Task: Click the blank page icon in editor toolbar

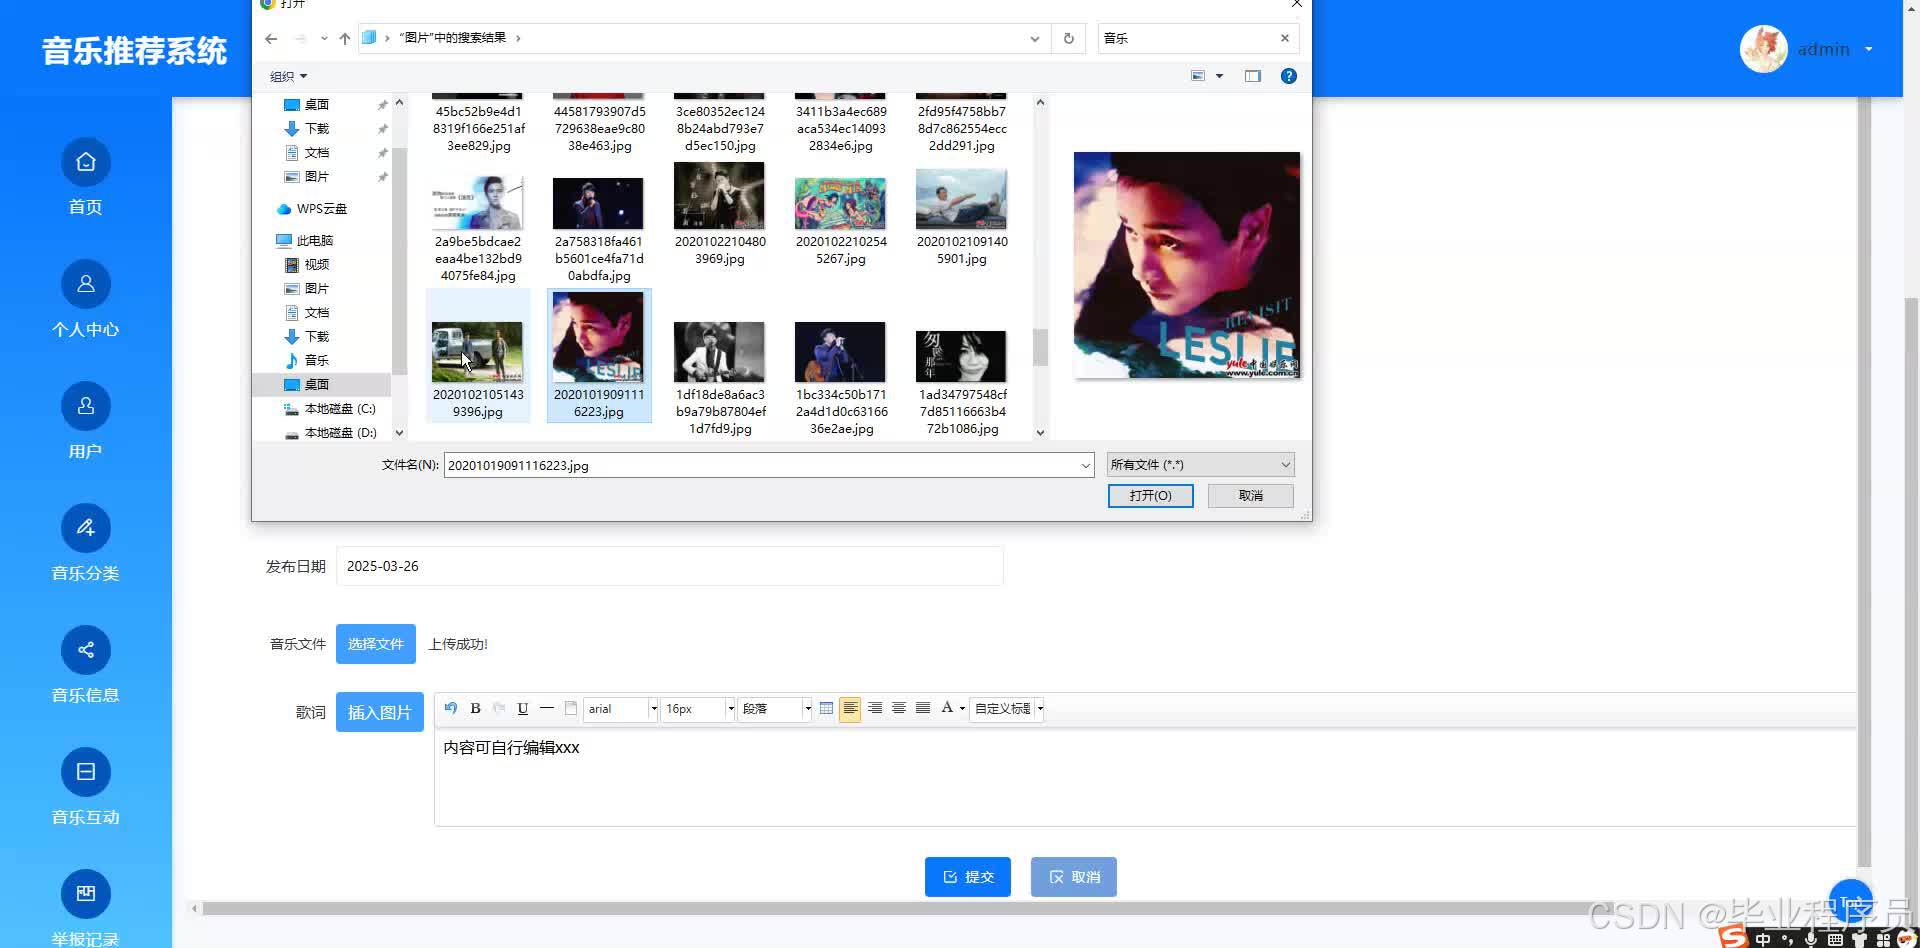Action: [571, 708]
